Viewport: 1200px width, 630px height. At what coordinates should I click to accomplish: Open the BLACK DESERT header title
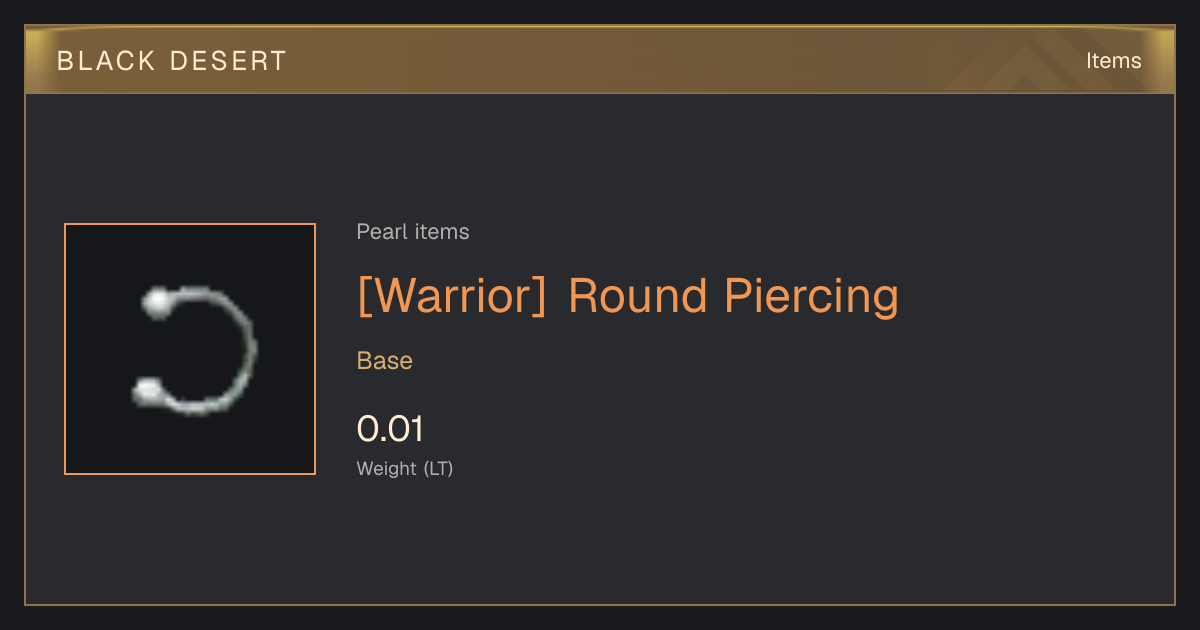(172, 61)
